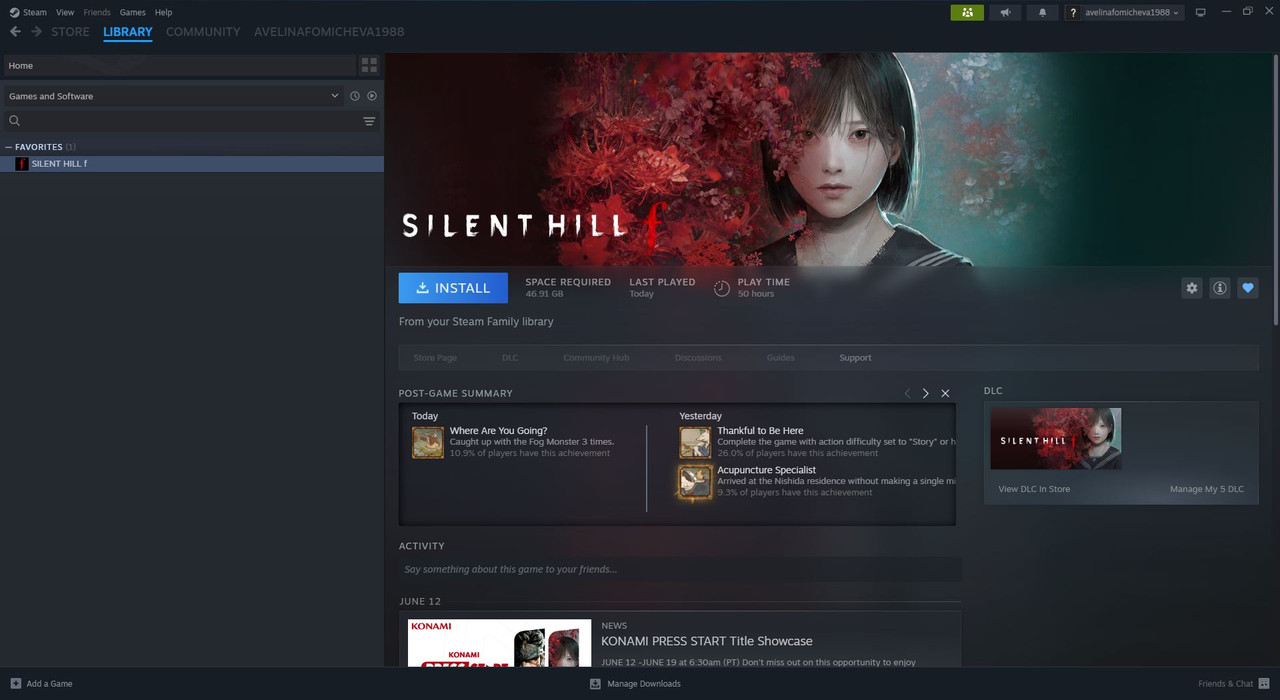The width and height of the screenshot is (1280, 700).
Task: Go to the STORE tab
Action: tap(70, 32)
